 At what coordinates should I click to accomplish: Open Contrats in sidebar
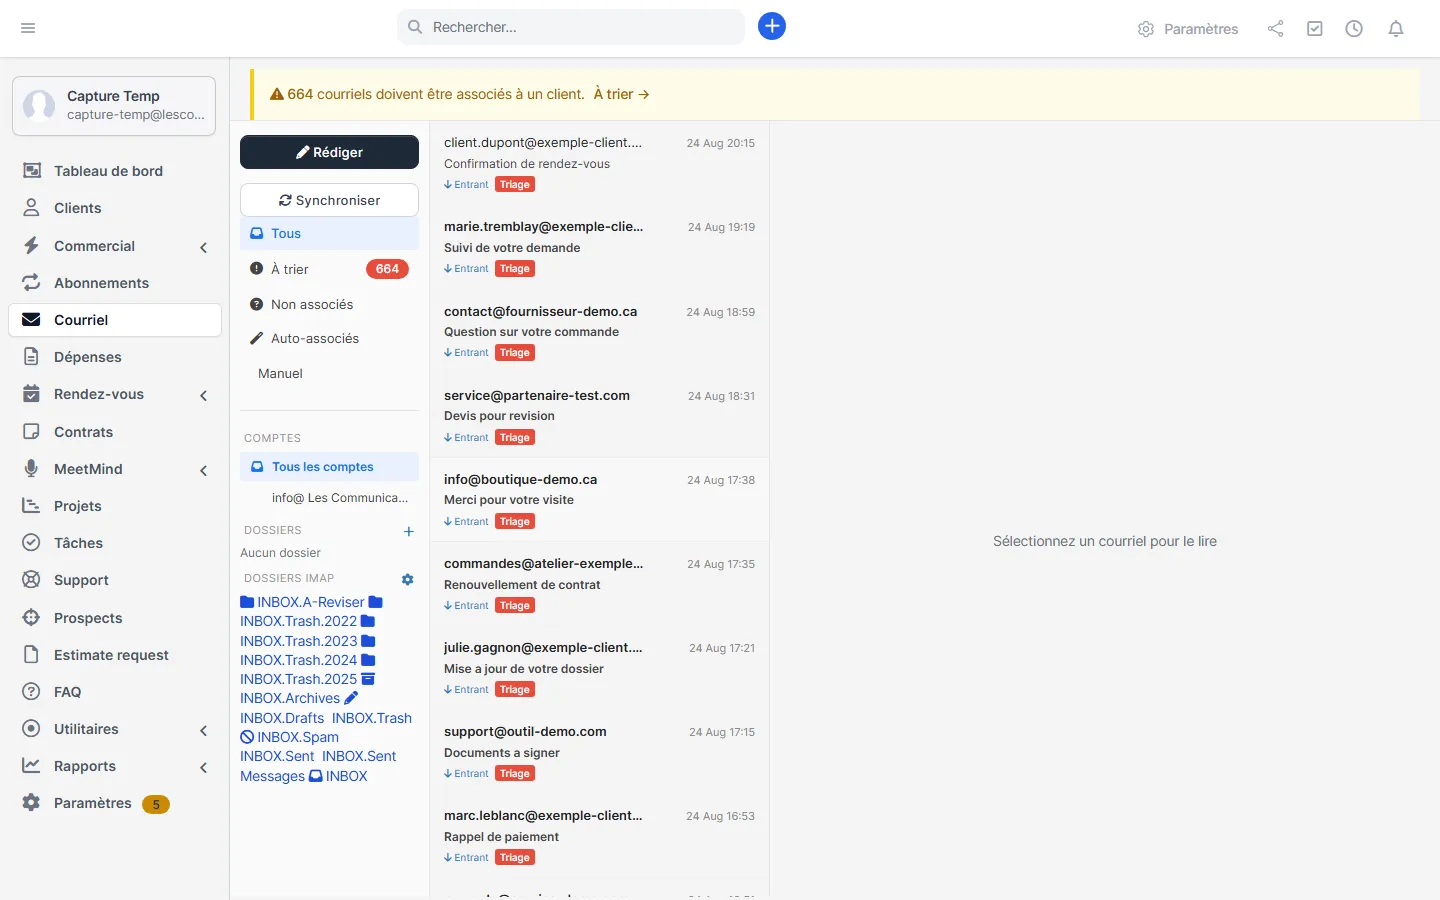83,432
